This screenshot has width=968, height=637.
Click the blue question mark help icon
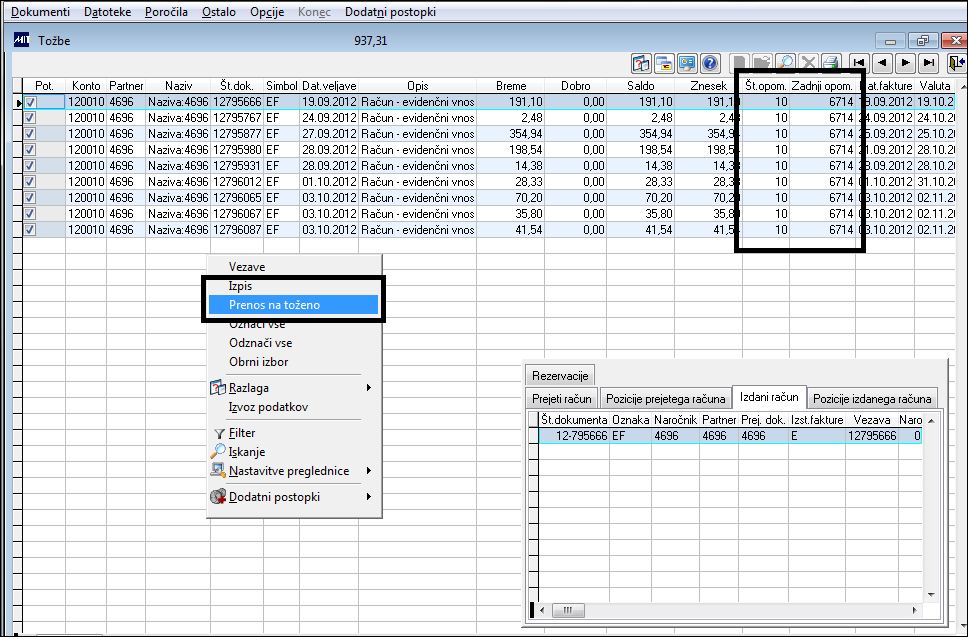[710, 63]
